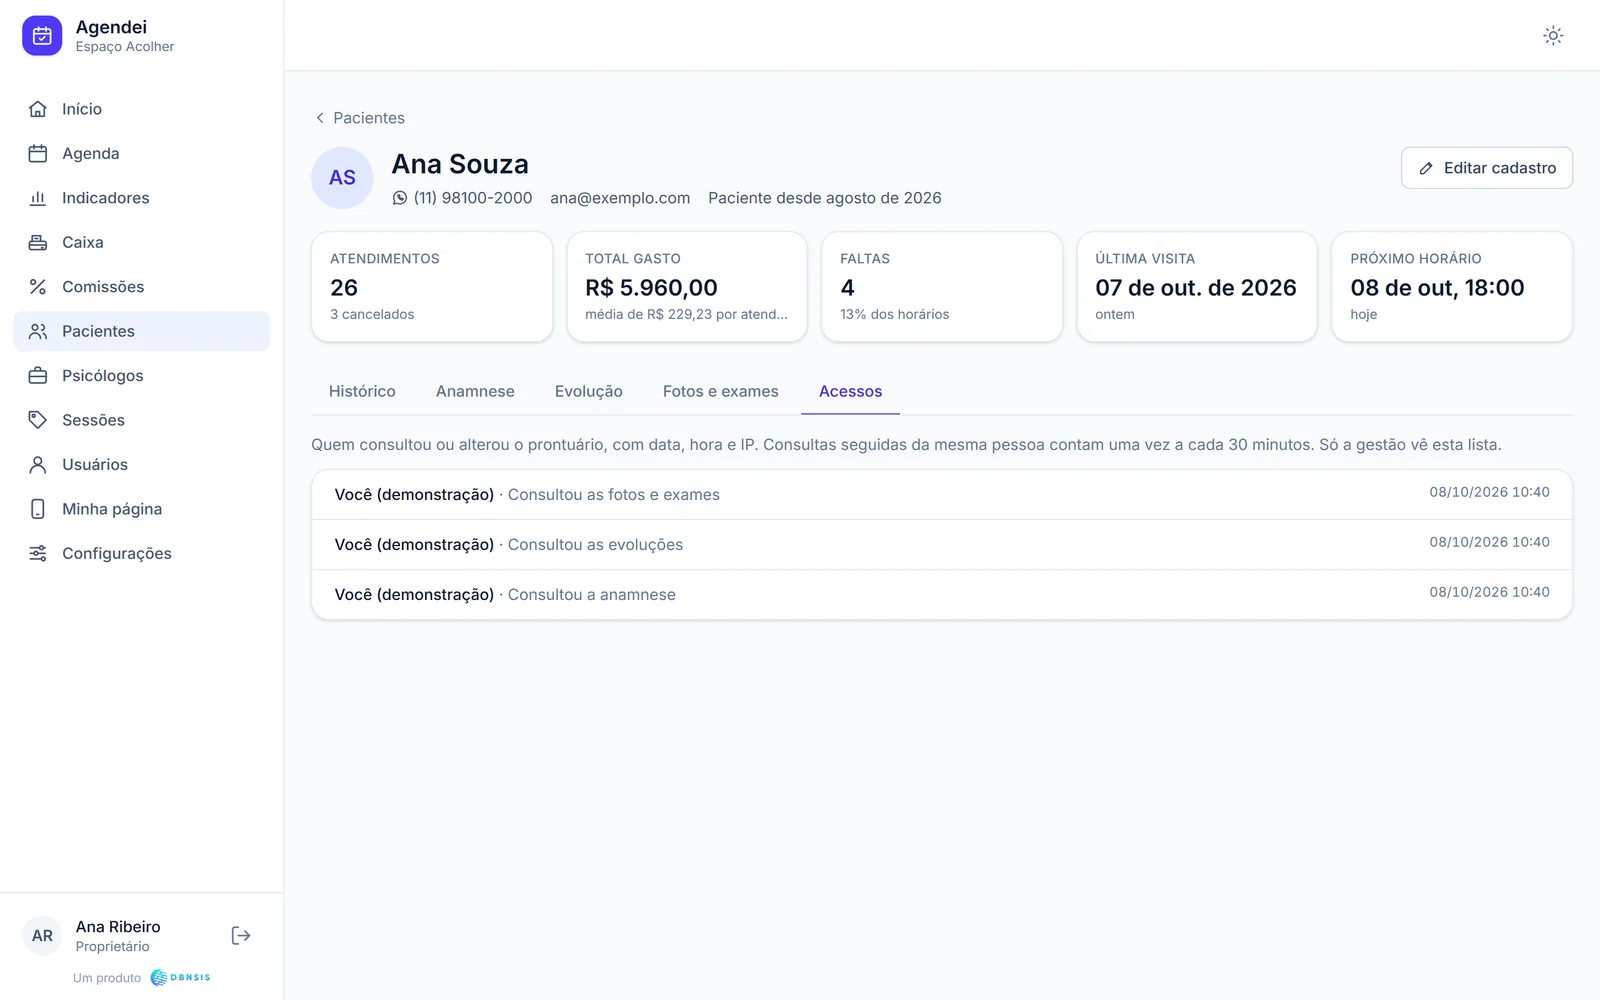Click the Caixa cash register icon
This screenshot has width=1600, height=1000.
coord(38,242)
